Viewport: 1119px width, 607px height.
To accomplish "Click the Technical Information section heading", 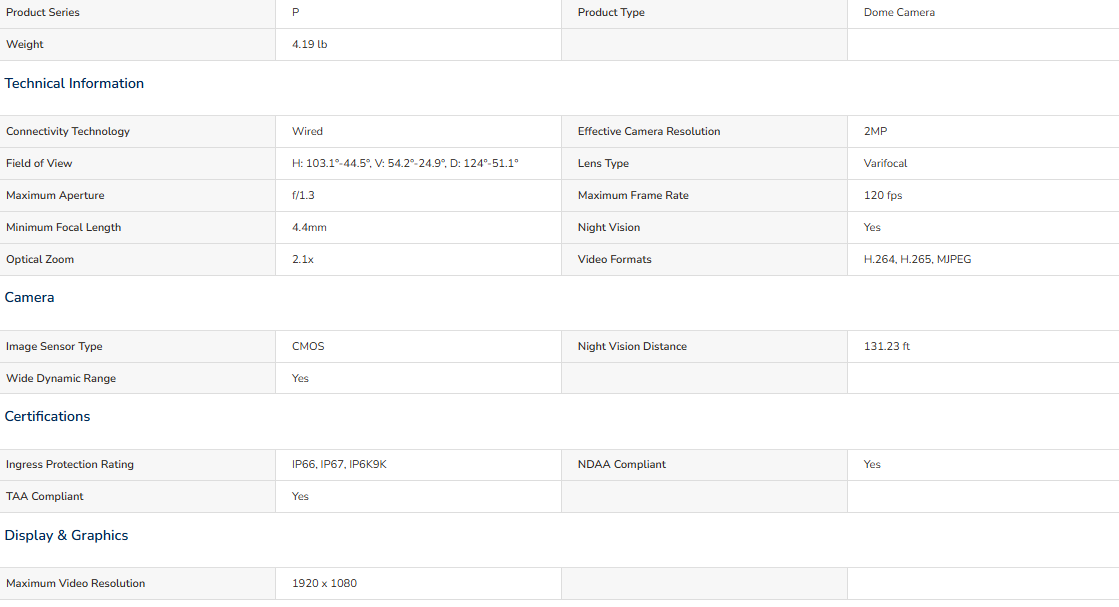I will pyautogui.click(x=74, y=83).
